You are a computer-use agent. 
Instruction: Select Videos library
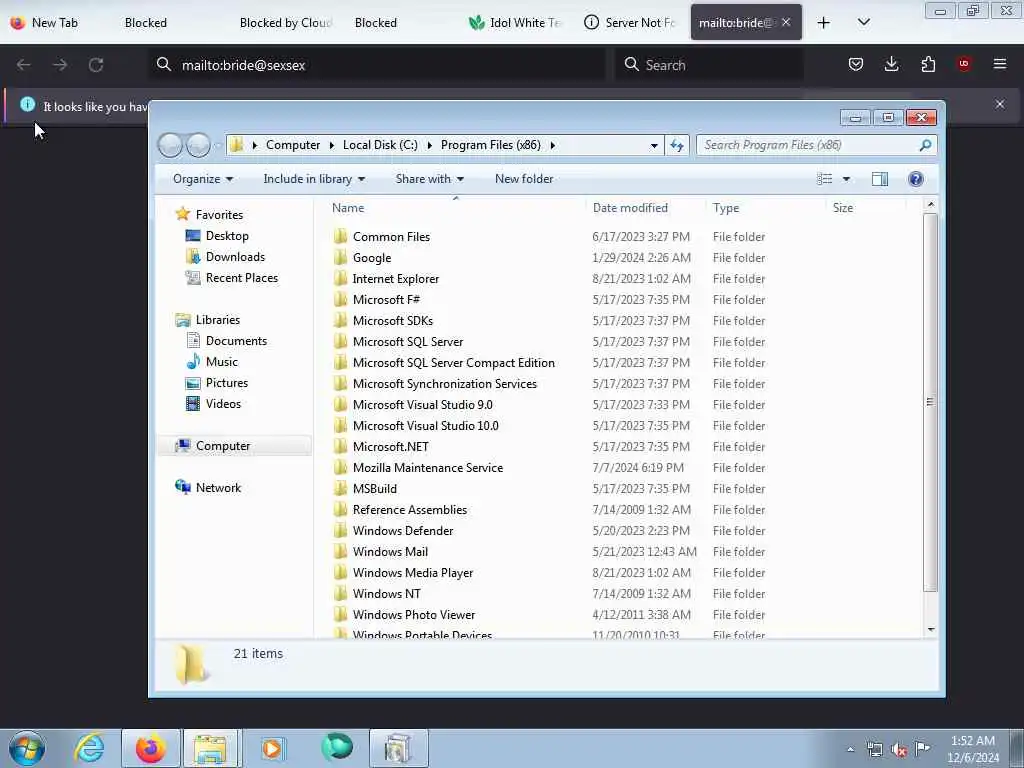coord(223,404)
